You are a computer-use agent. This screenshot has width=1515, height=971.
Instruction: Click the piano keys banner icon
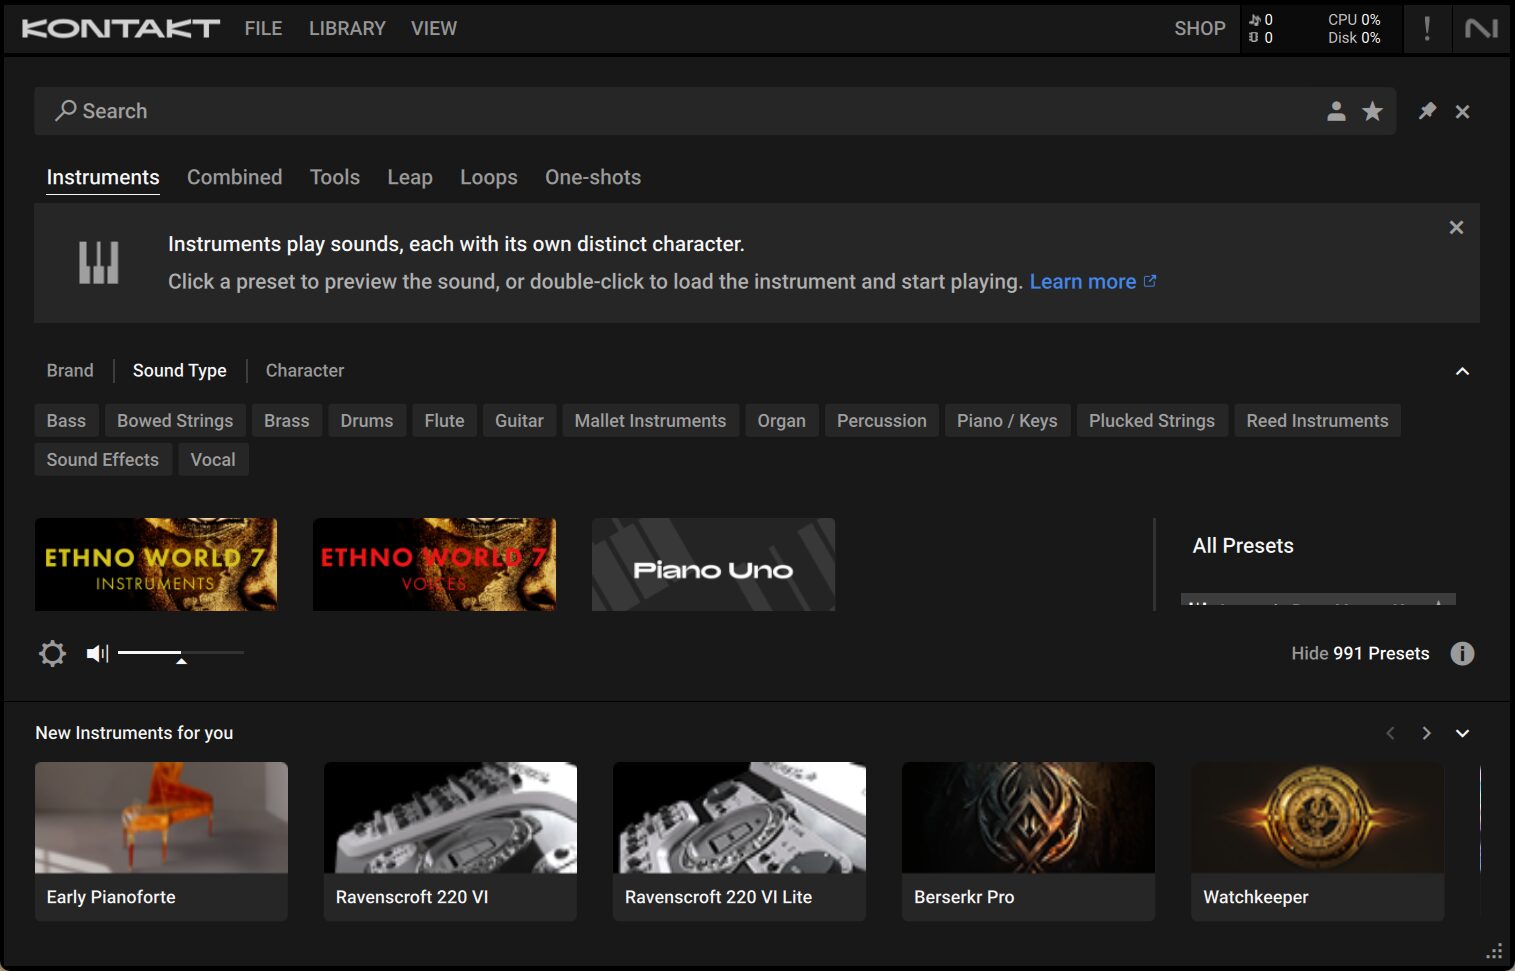[99, 262]
